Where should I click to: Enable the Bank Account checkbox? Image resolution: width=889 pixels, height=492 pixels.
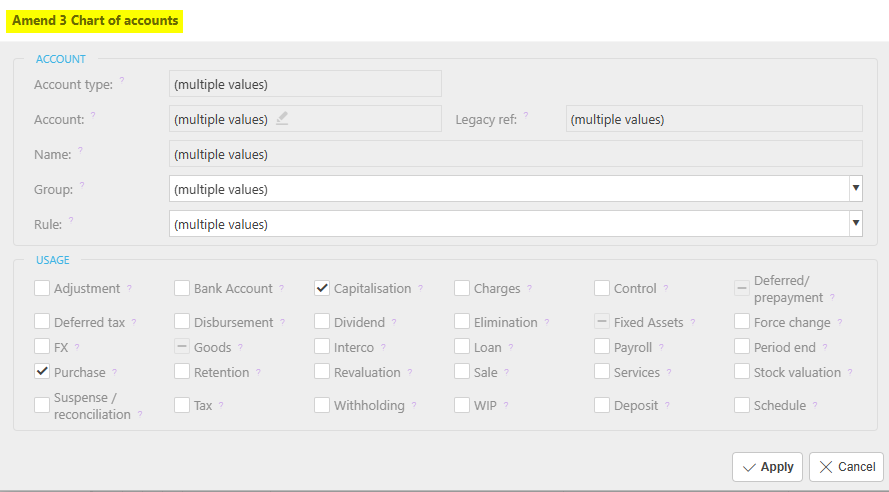click(182, 288)
